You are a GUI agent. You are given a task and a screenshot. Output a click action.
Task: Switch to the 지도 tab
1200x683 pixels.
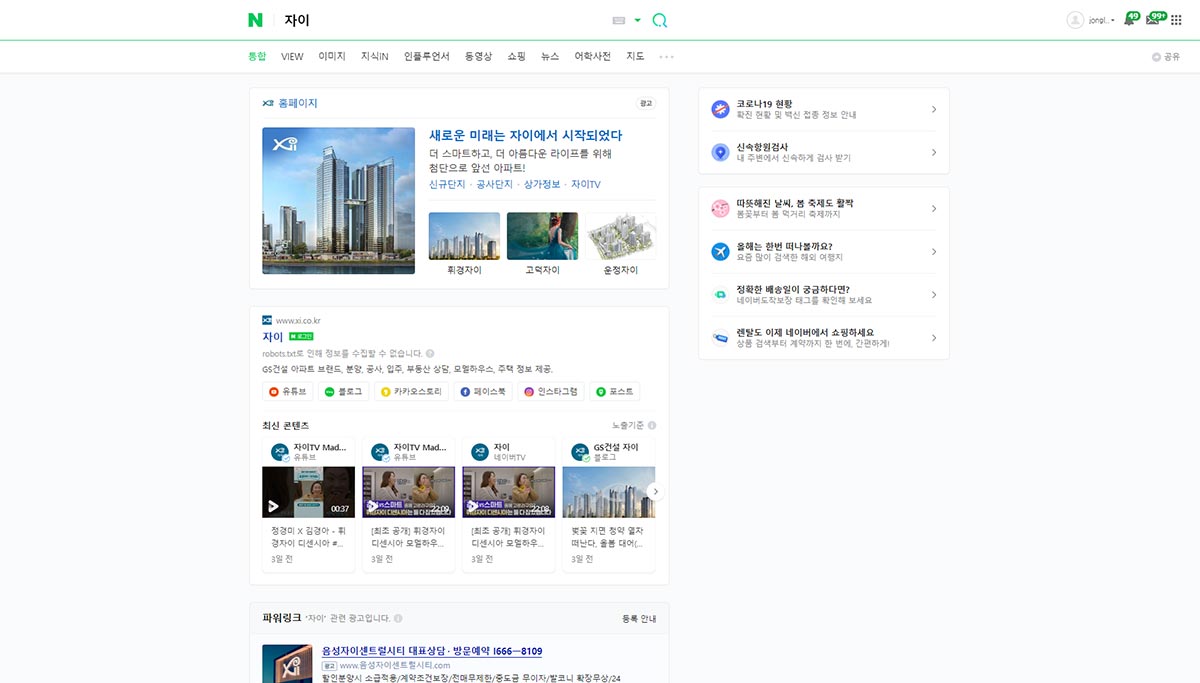click(x=635, y=56)
